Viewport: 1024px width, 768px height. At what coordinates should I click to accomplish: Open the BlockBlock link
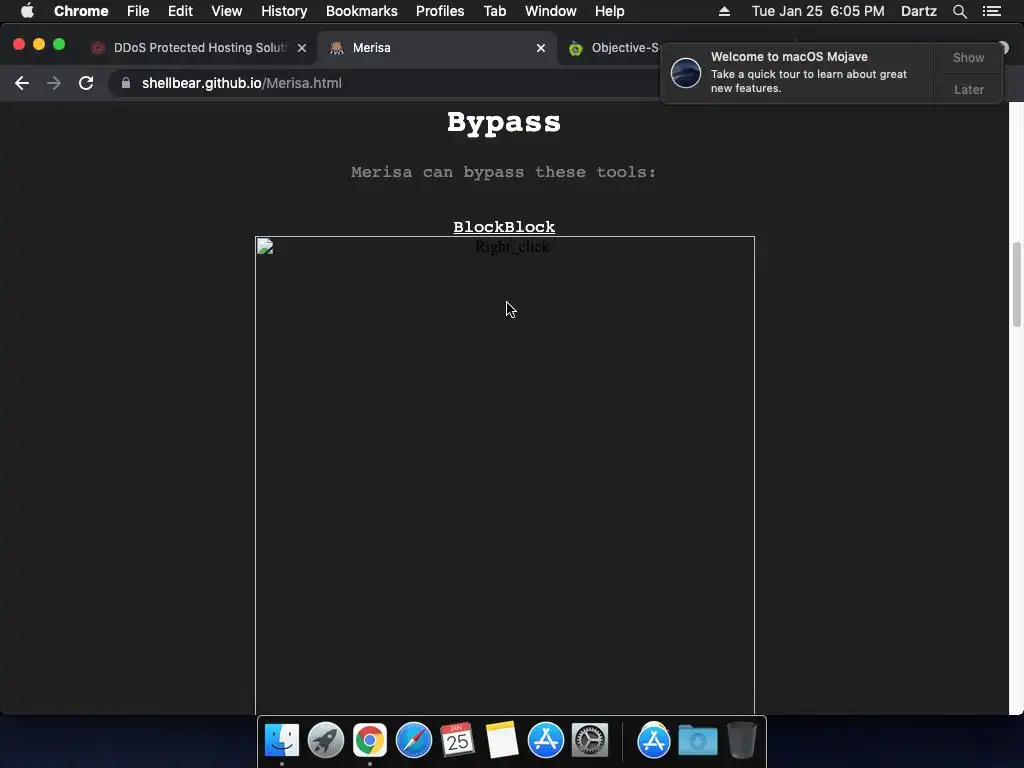point(504,227)
